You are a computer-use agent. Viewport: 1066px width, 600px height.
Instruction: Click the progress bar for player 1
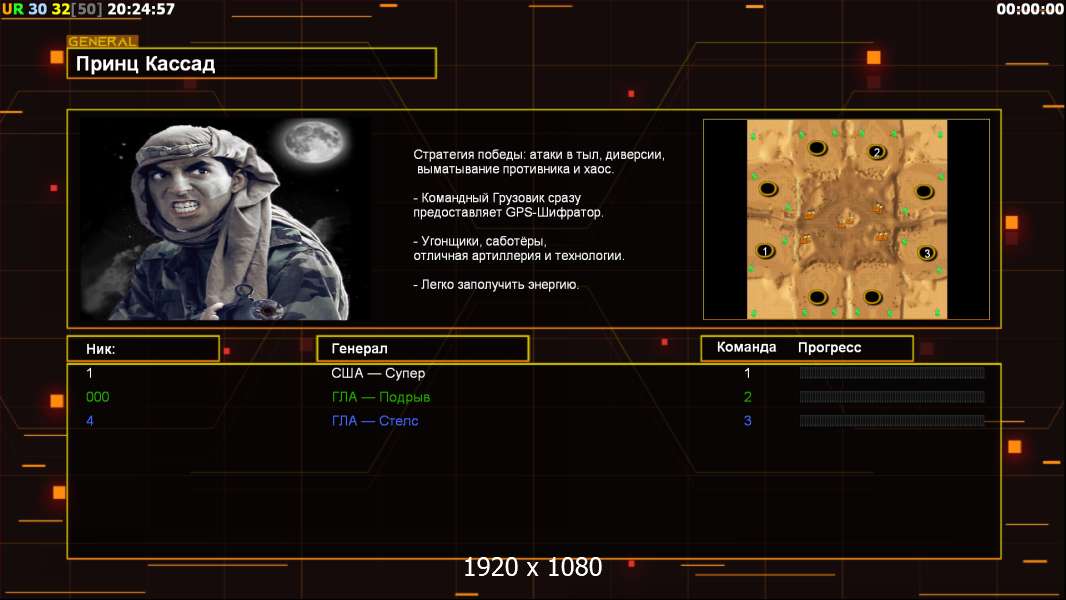(x=891, y=373)
